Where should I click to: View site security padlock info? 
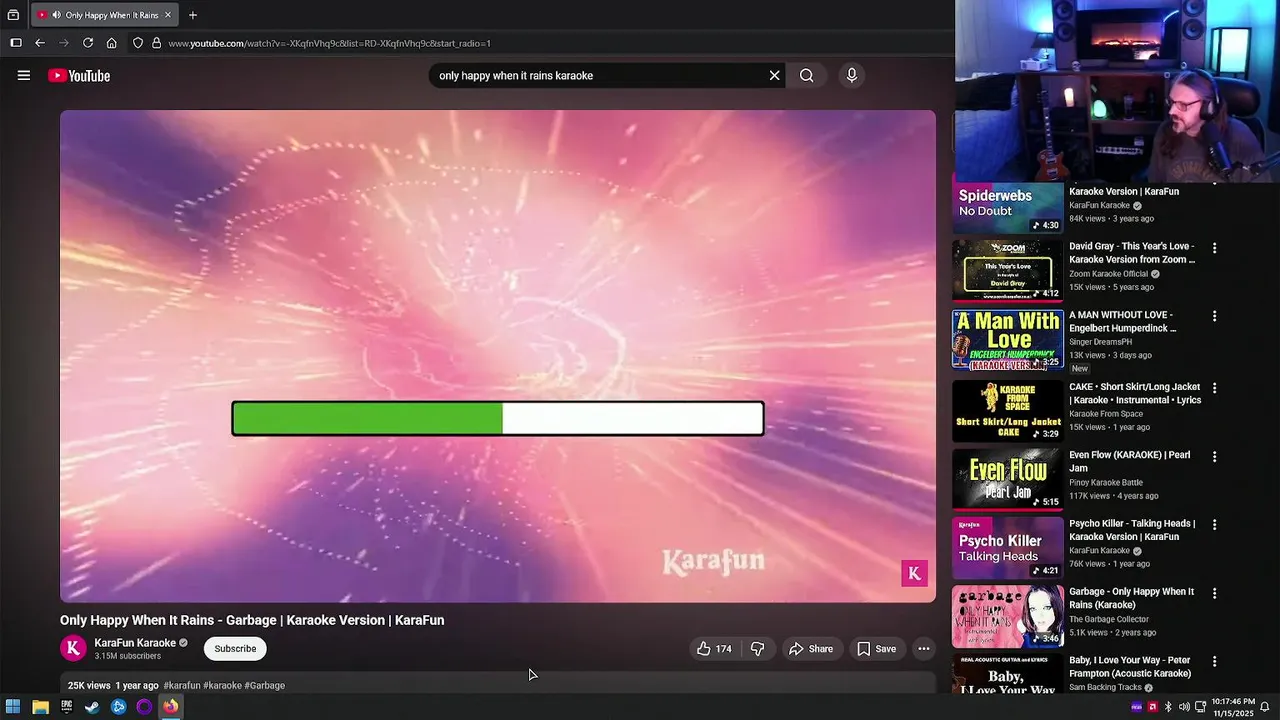pyautogui.click(x=156, y=43)
